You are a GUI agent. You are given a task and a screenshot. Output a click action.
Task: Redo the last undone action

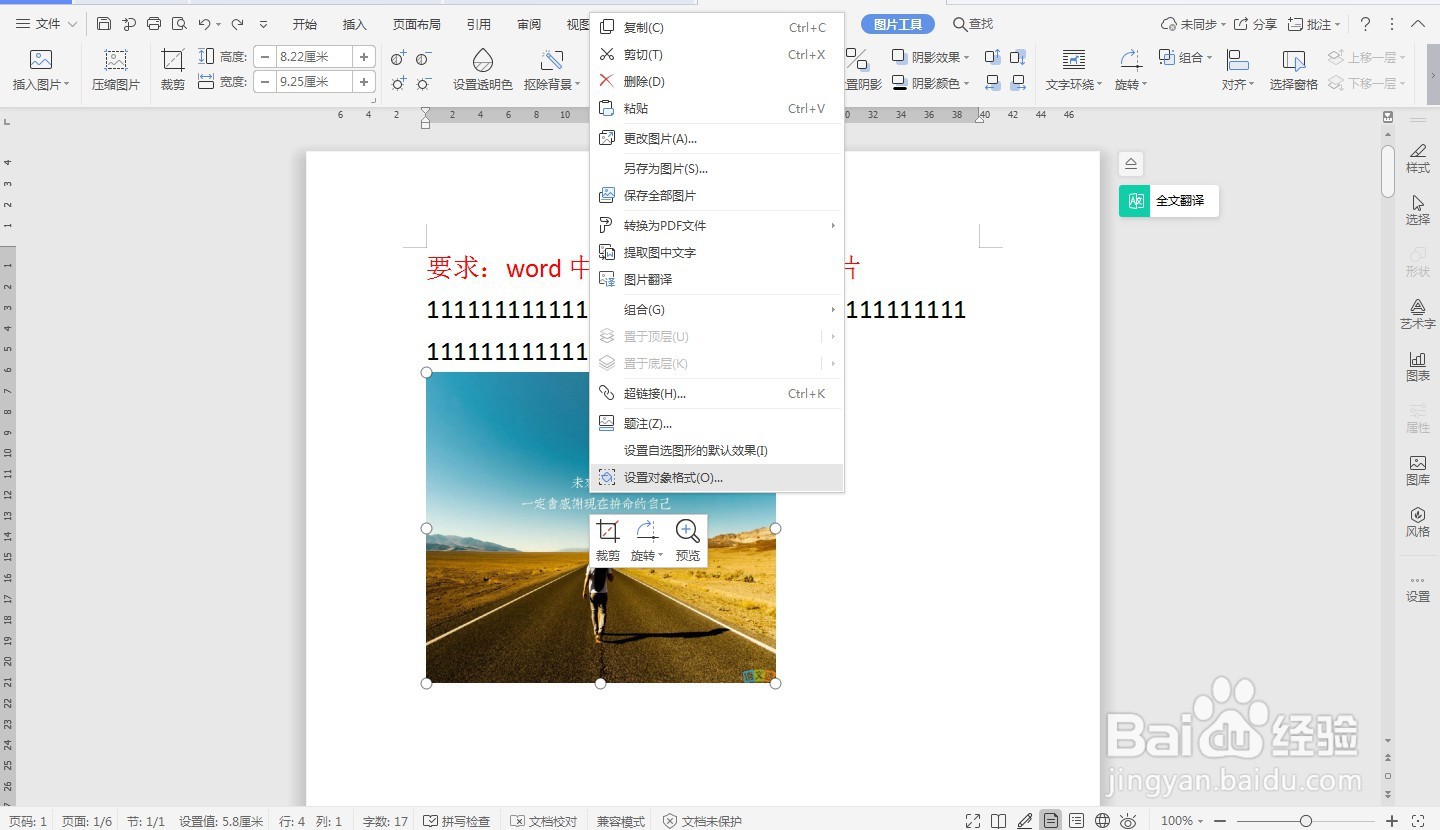[237, 23]
